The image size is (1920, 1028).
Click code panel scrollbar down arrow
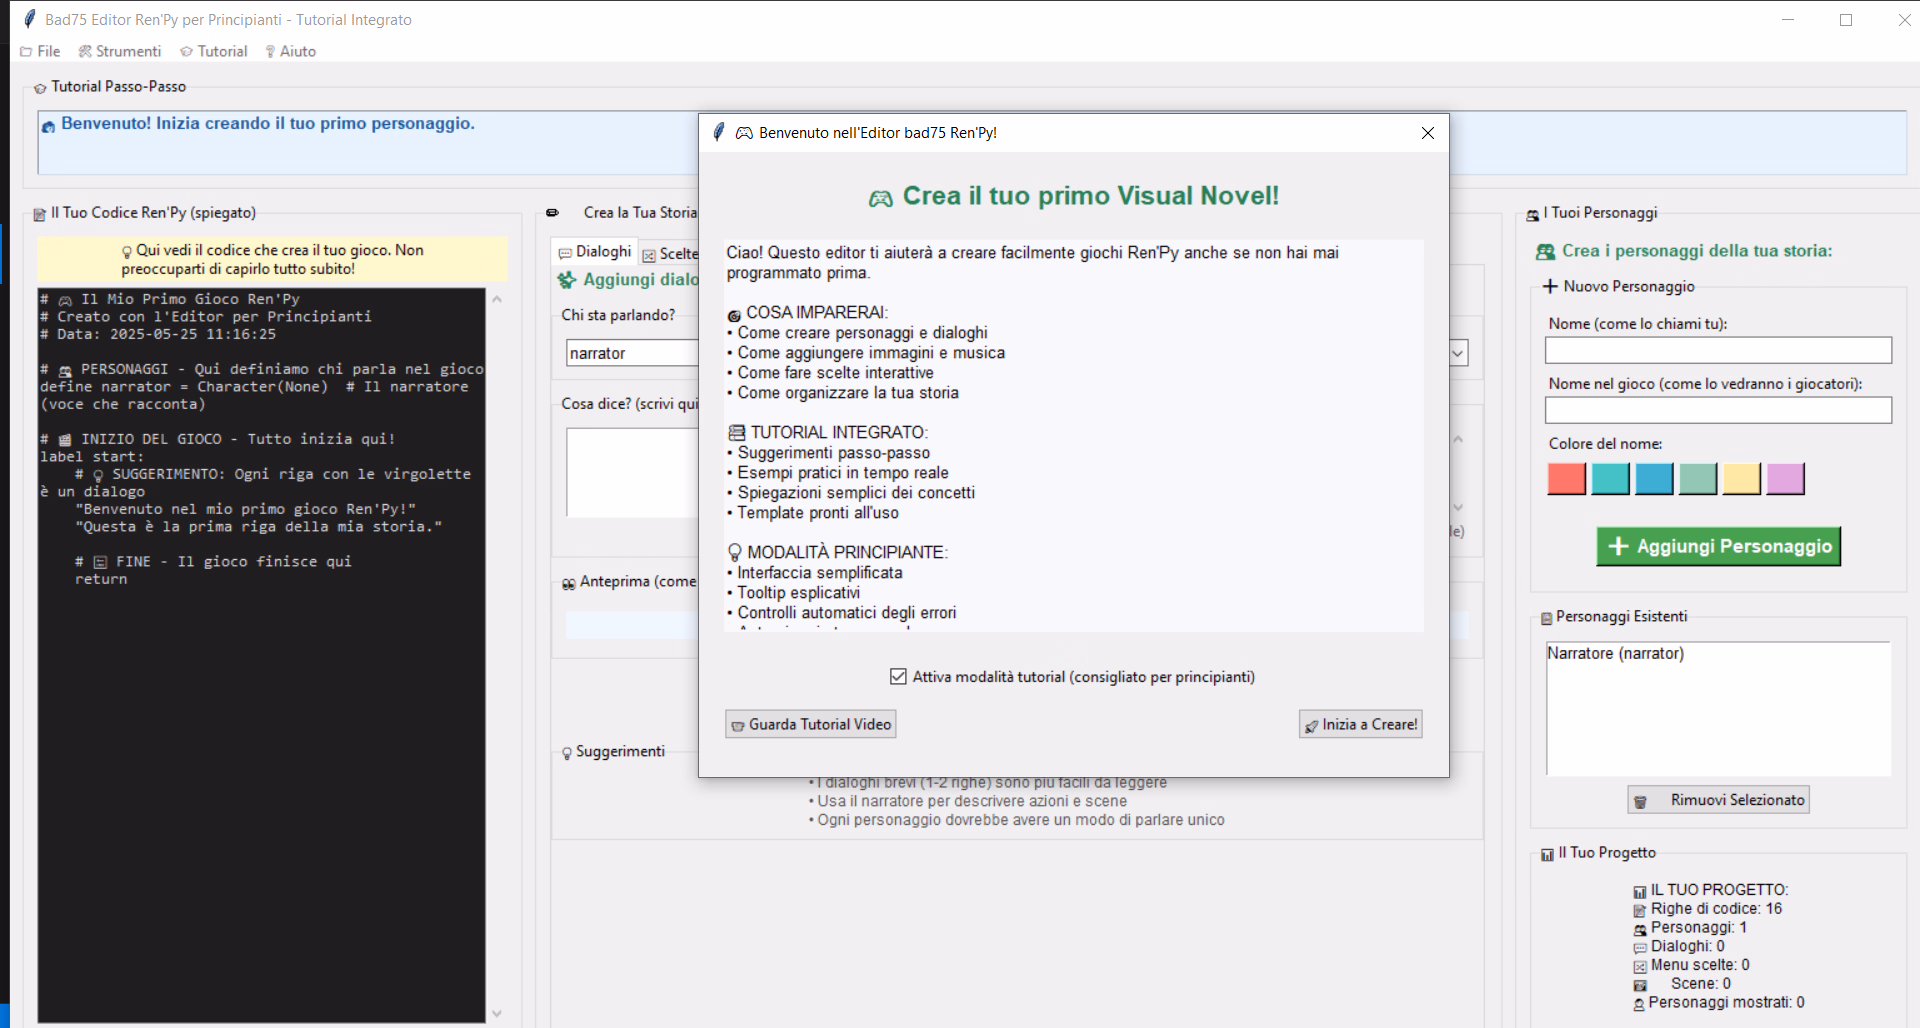[x=497, y=1013]
